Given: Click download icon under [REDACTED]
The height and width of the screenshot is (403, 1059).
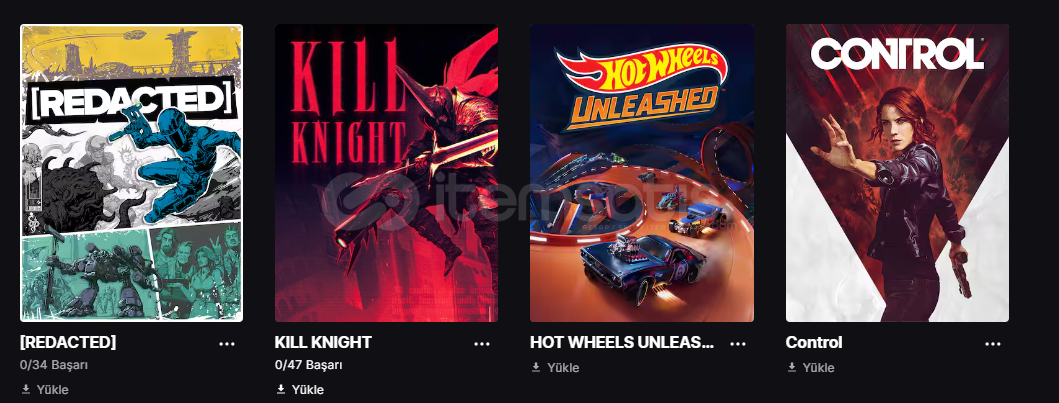Looking at the screenshot, I should click(x=26, y=389).
